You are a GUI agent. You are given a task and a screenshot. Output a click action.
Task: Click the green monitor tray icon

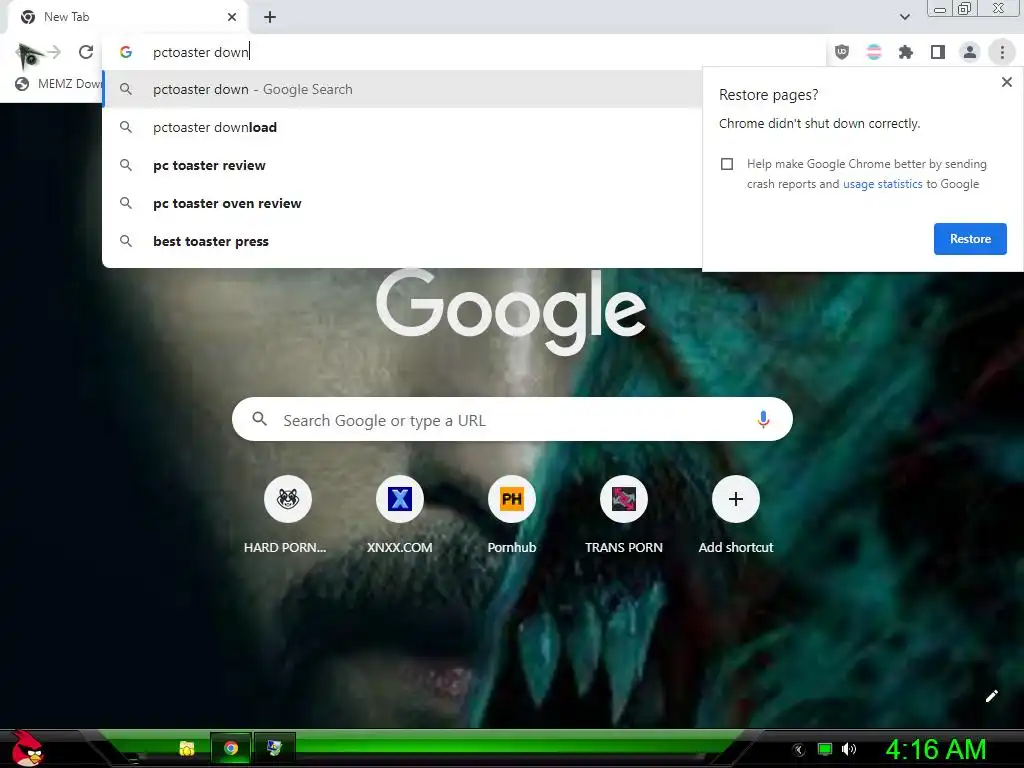click(x=825, y=749)
